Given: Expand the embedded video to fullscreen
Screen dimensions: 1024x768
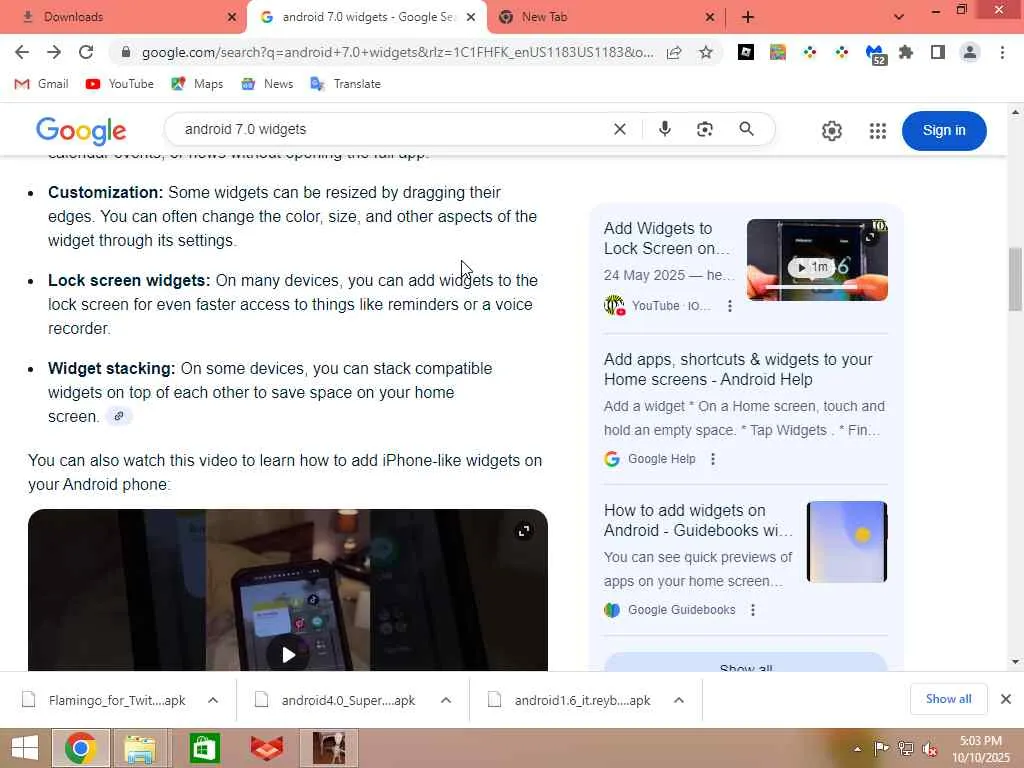Looking at the screenshot, I should point(524,531).
